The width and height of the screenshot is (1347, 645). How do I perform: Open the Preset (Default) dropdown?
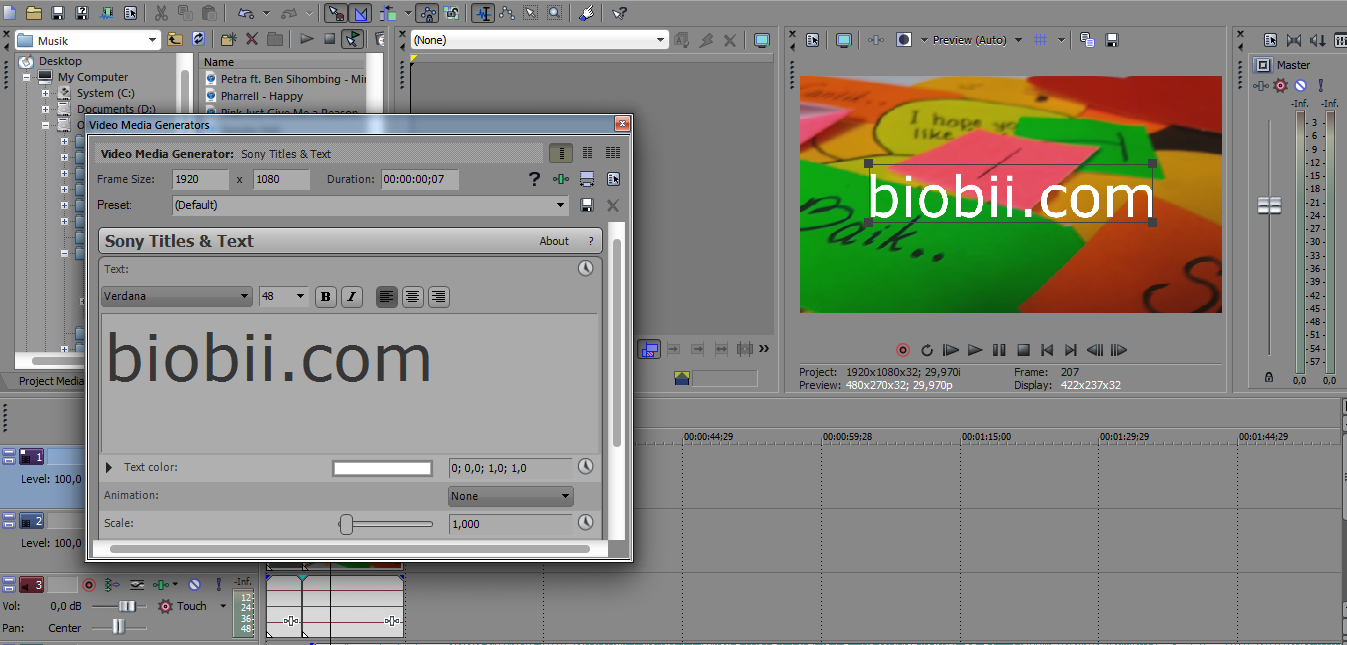[561, 205]
